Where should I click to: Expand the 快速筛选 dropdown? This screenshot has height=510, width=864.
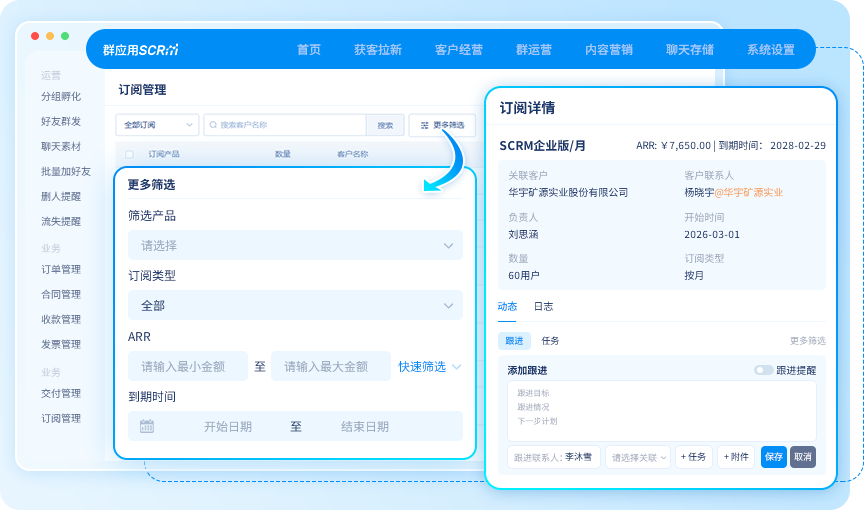[429, 366]
